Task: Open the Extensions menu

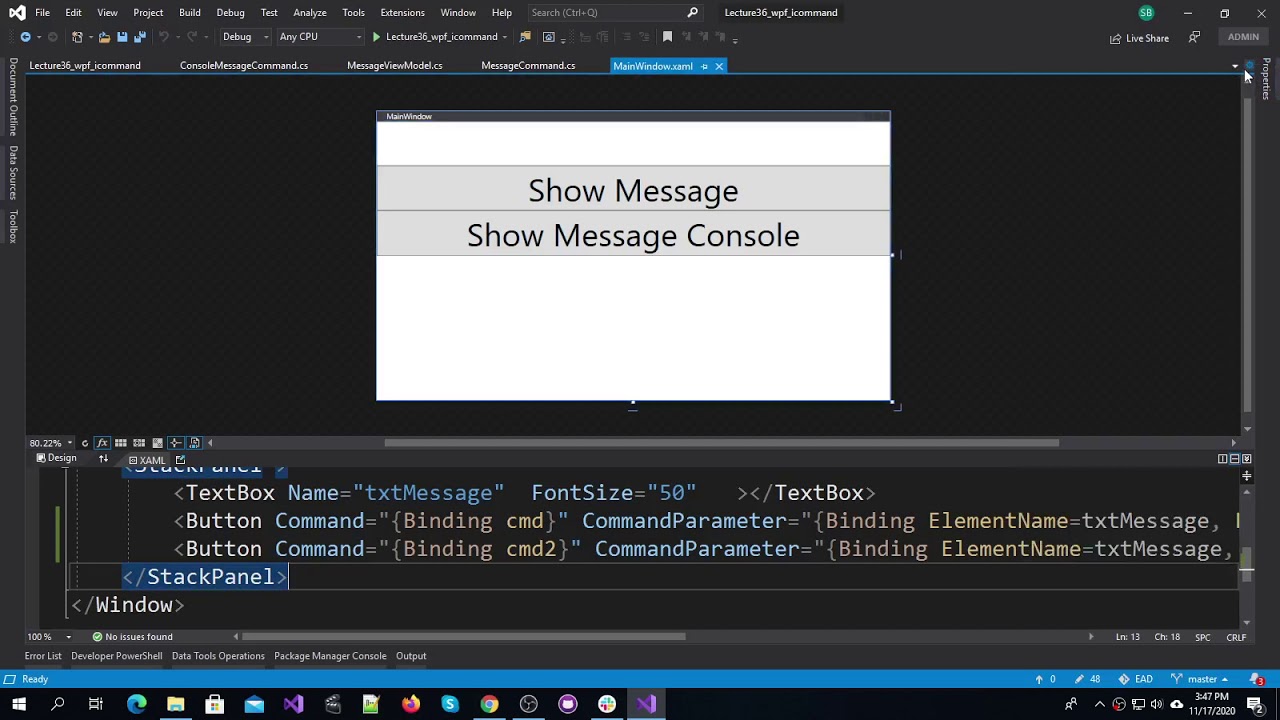Action: 402,13
